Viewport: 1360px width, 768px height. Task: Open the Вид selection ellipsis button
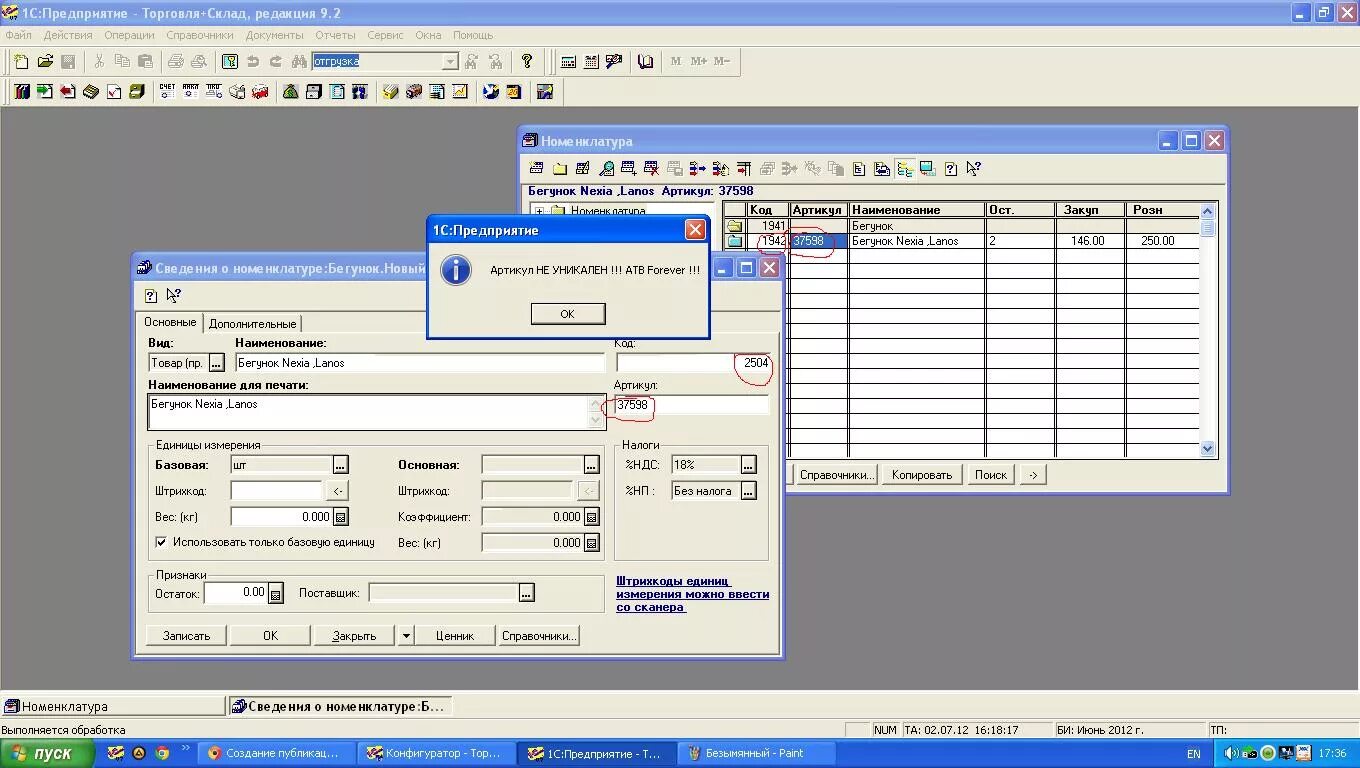(x=216, y=363)
